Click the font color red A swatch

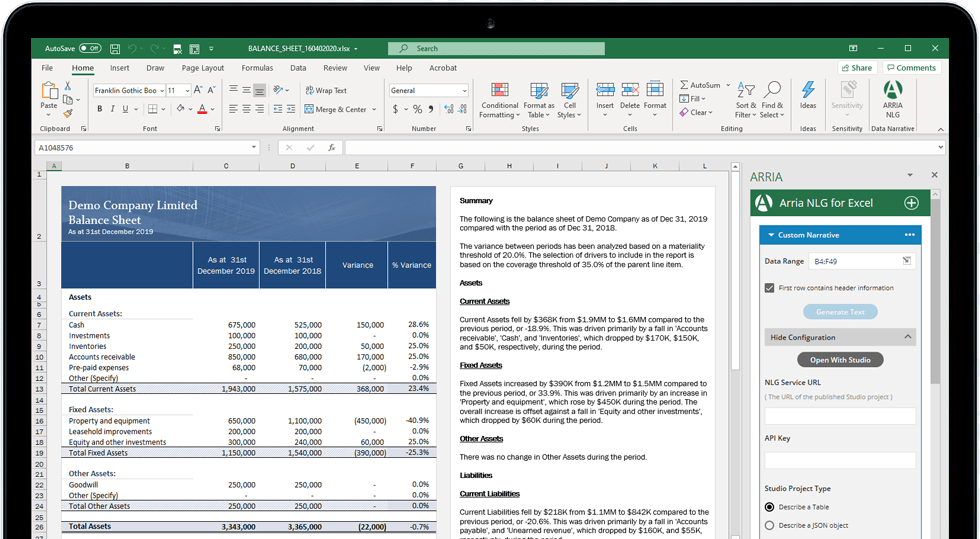coord(201,109)
